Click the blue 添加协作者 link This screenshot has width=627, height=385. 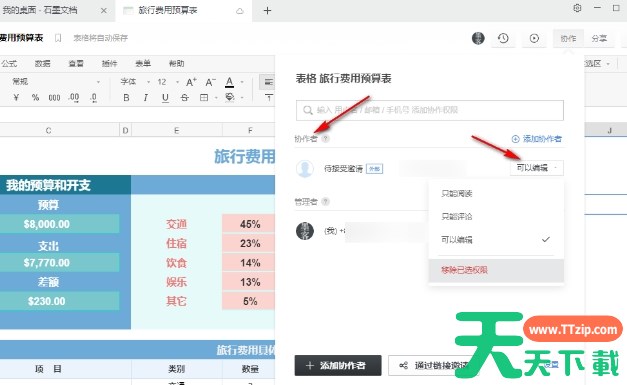[x=537, y=139]
